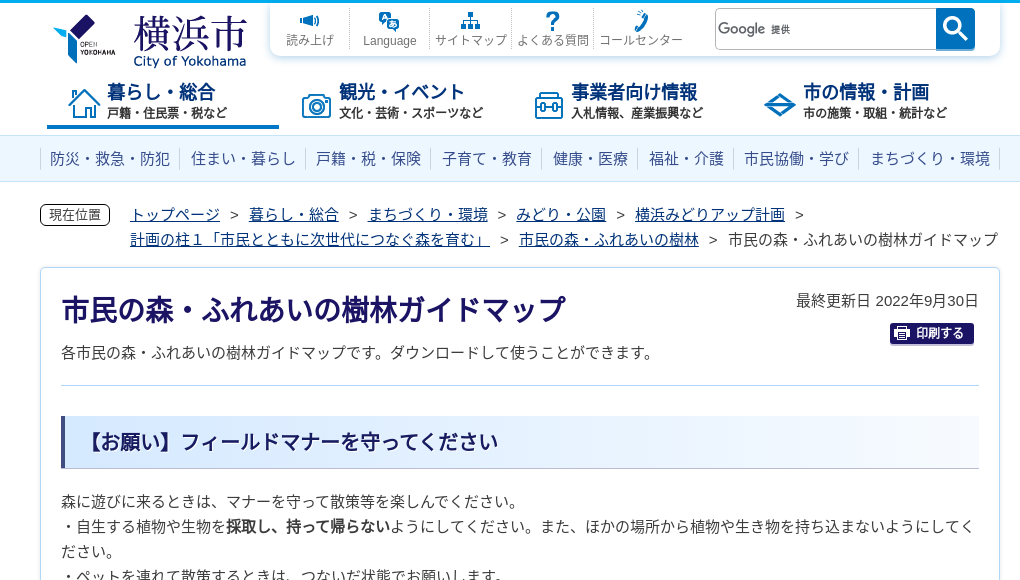Viewport: 1020px width, 580px height.
Task: Select the 子育て・教育 menu item
Action: point(487,158)
